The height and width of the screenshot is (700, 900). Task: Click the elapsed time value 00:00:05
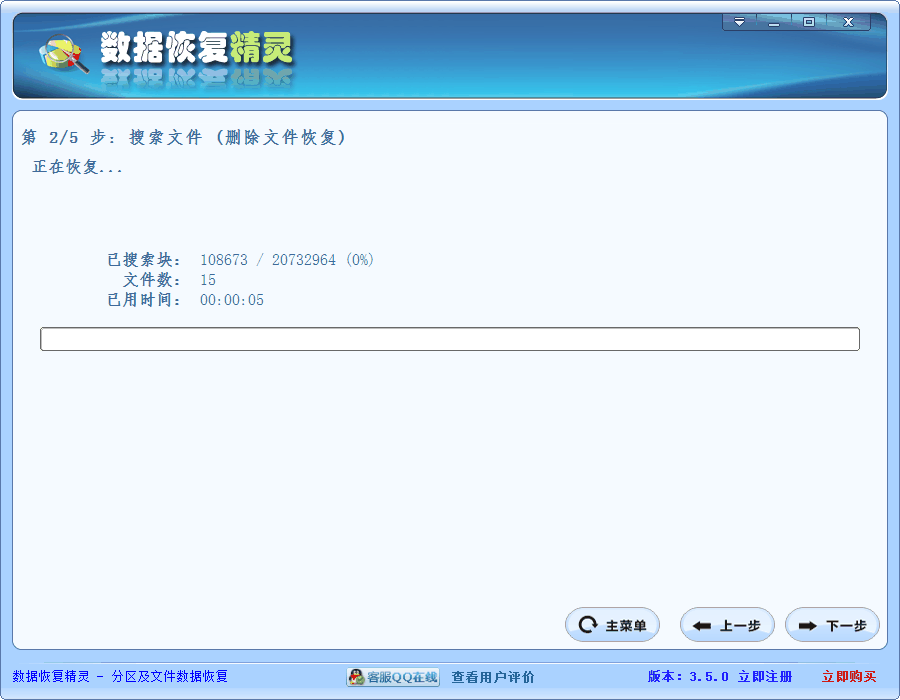(232, 300)
